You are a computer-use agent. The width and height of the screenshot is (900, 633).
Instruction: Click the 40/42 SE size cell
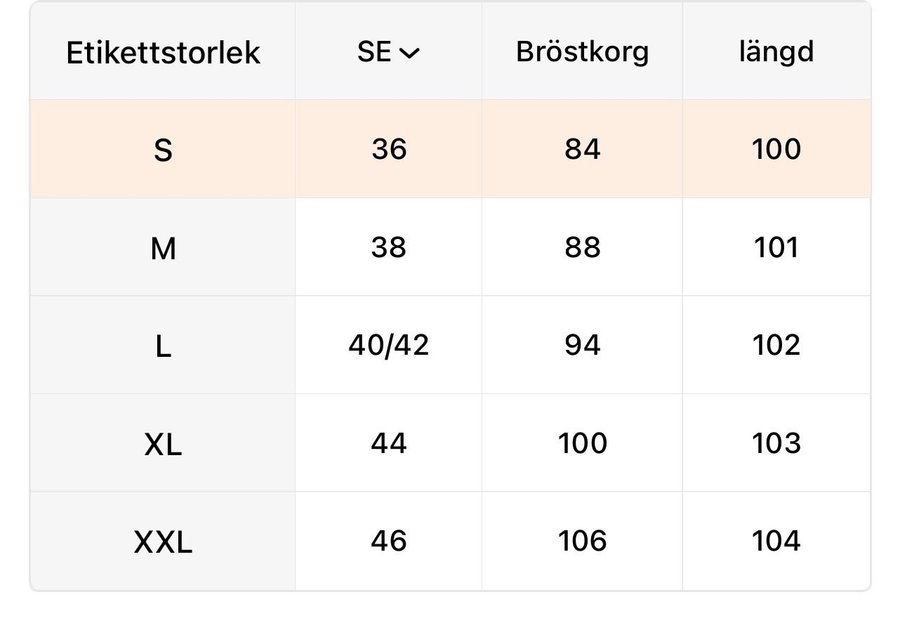(389, 345)
